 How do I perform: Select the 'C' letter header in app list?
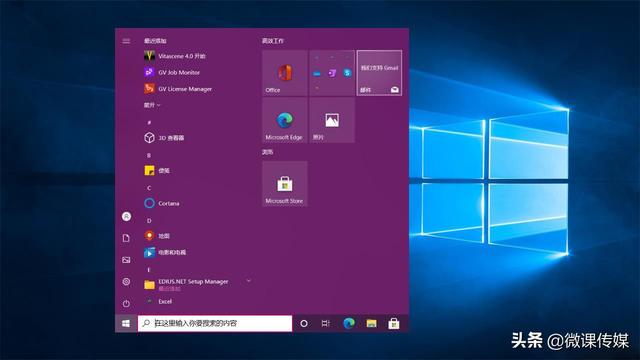149,188
